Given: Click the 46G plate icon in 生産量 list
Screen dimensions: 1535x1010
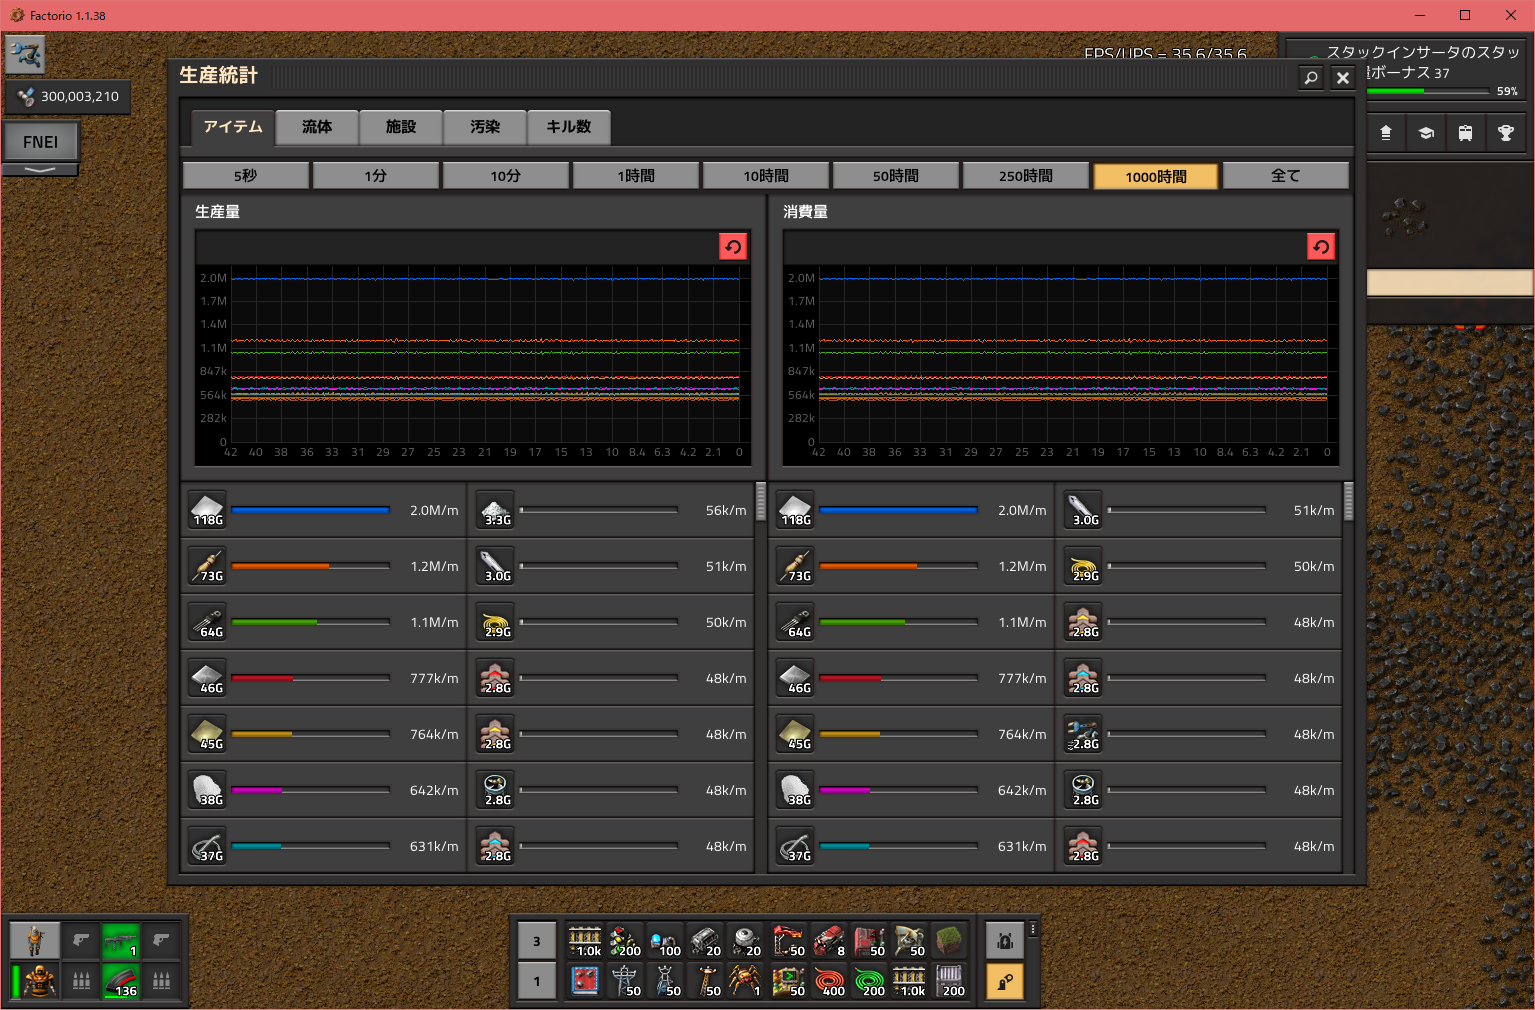Looking at the screenshot, I should [x=207, y=678].
